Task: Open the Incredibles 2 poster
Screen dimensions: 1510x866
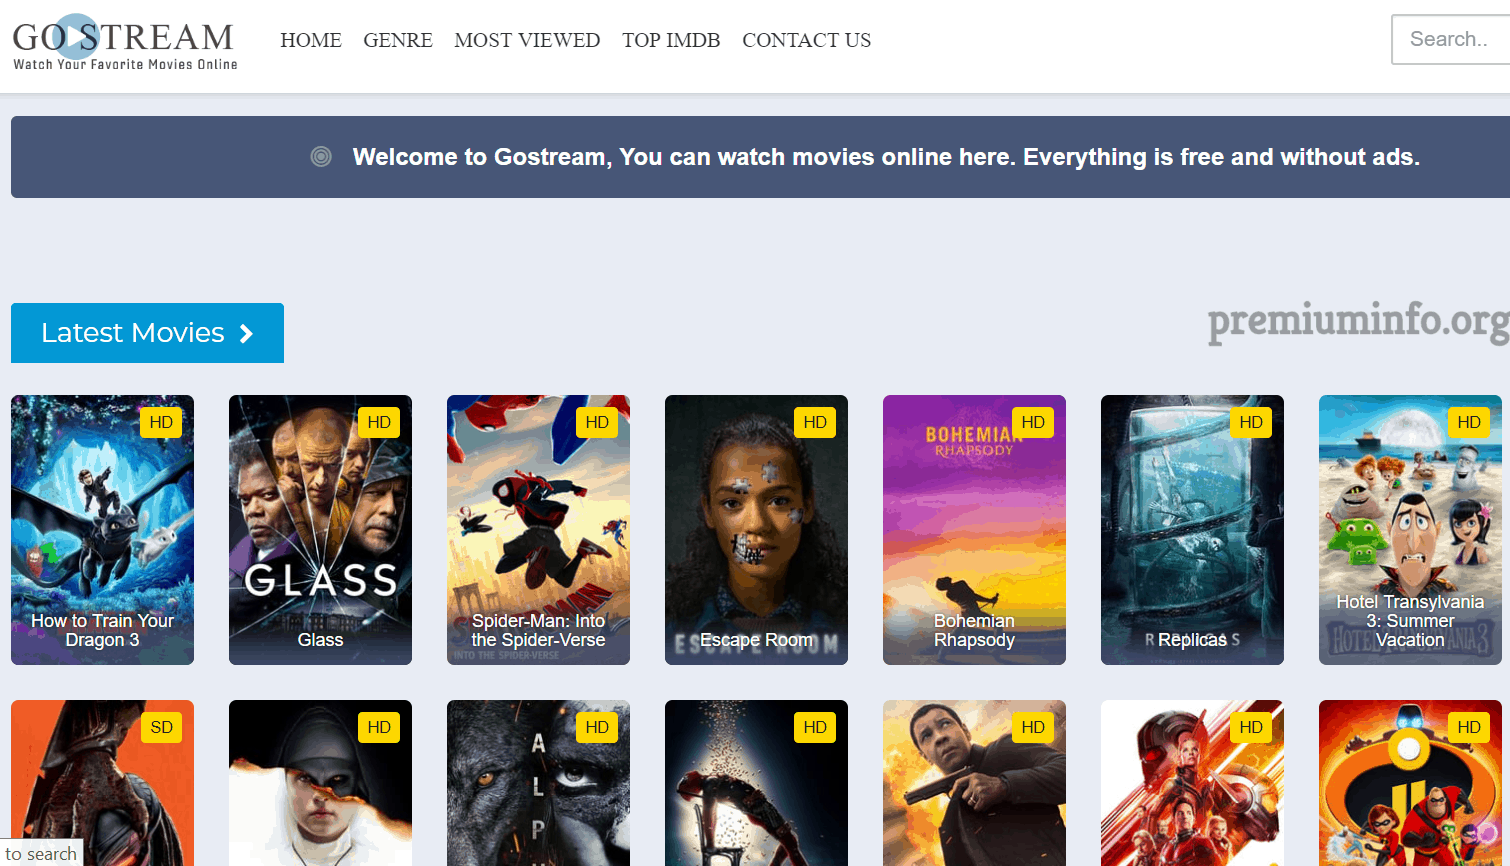Action: click(x=1410, y=783)
